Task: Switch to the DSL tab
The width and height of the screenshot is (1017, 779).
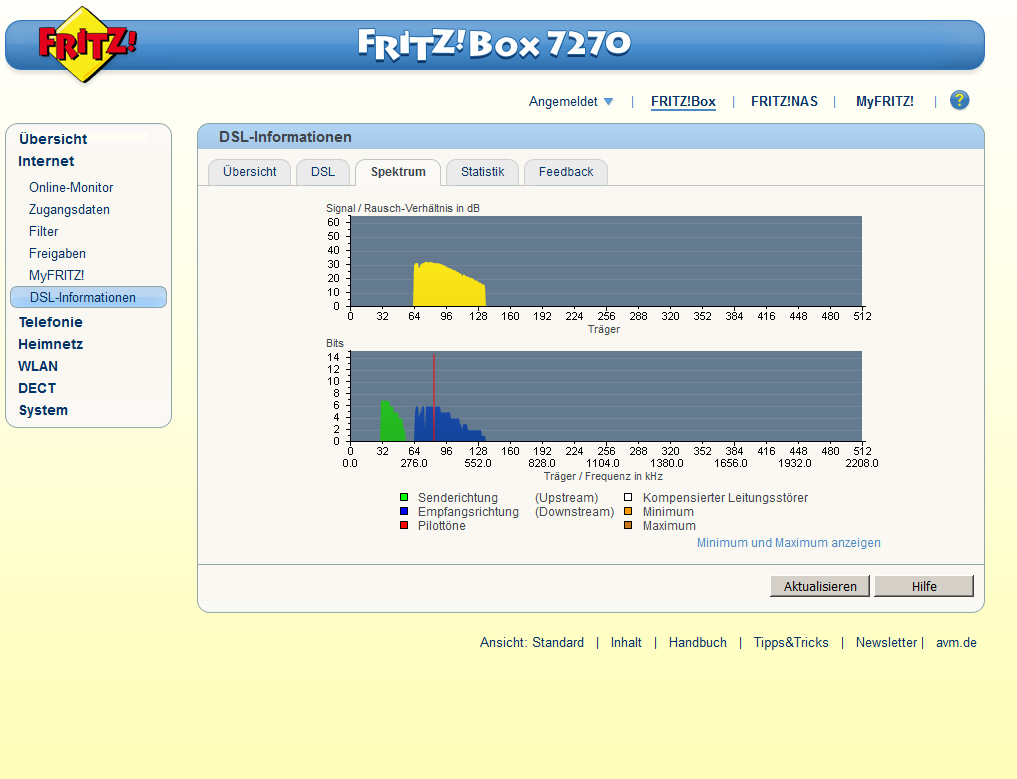Action: [x=323, y=173]
